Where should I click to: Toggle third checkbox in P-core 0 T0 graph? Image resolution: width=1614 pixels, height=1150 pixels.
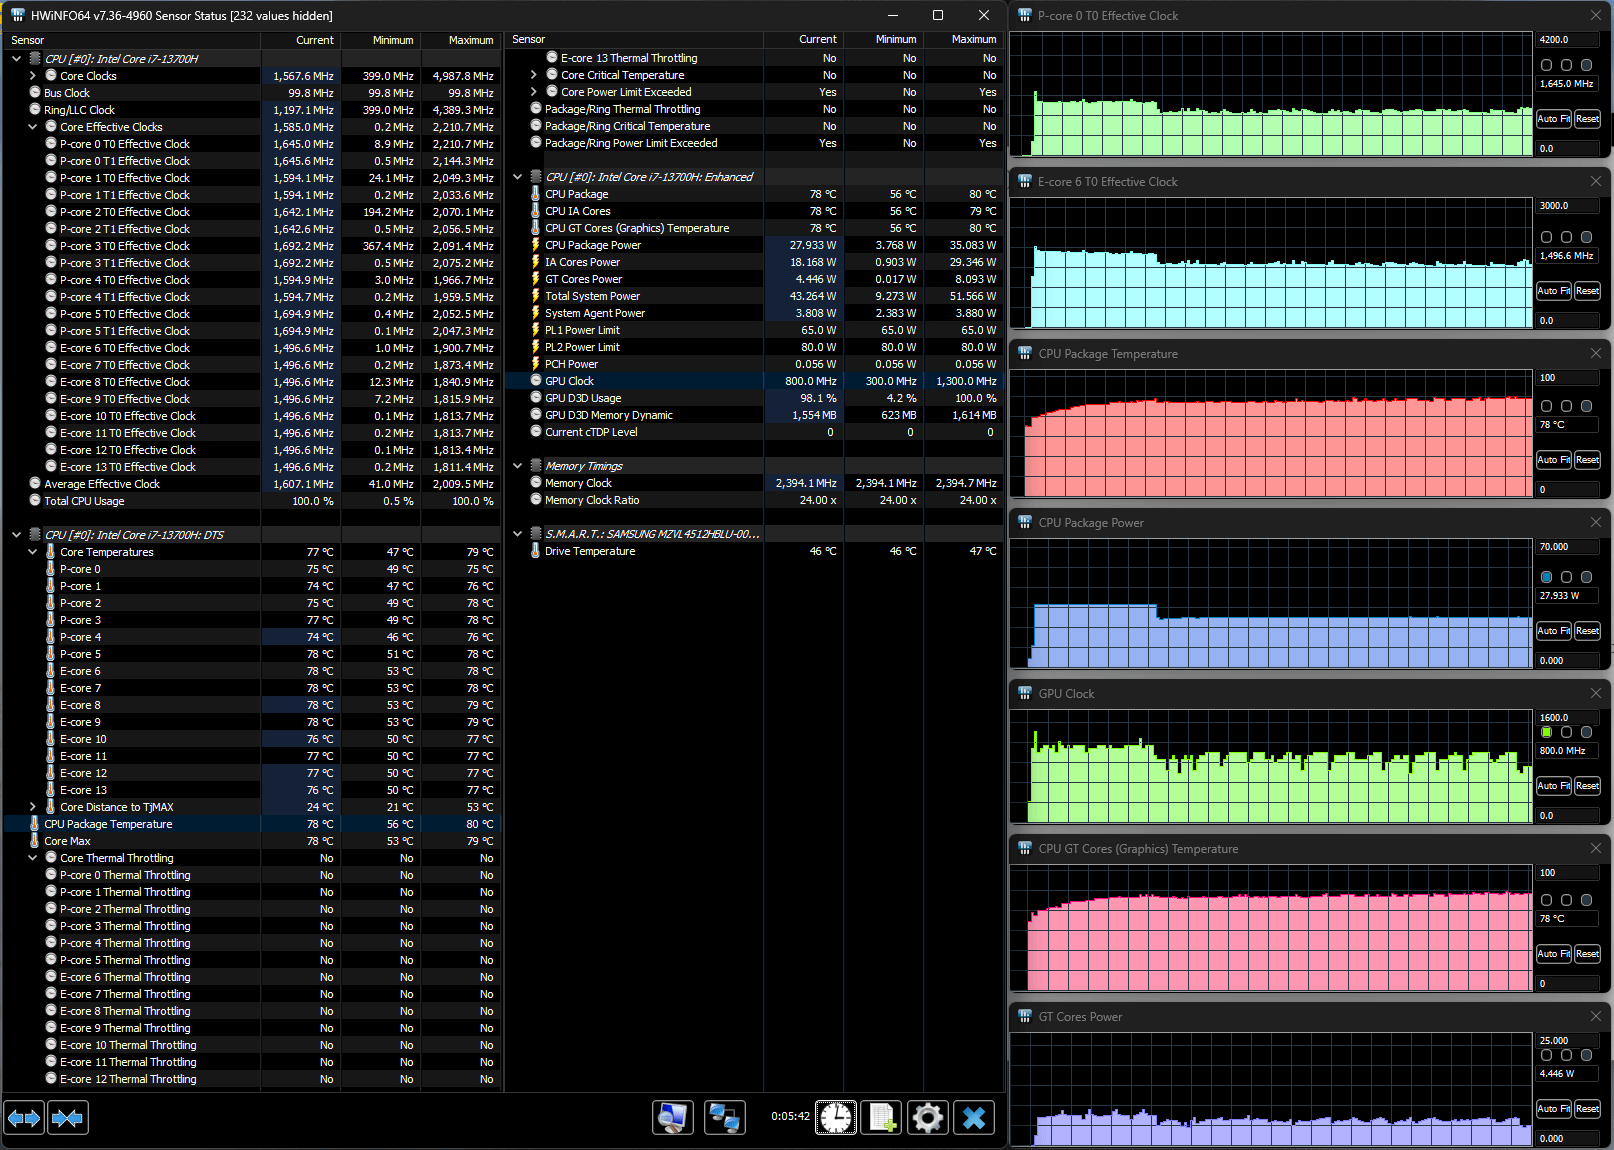[x=1586, y=65]
